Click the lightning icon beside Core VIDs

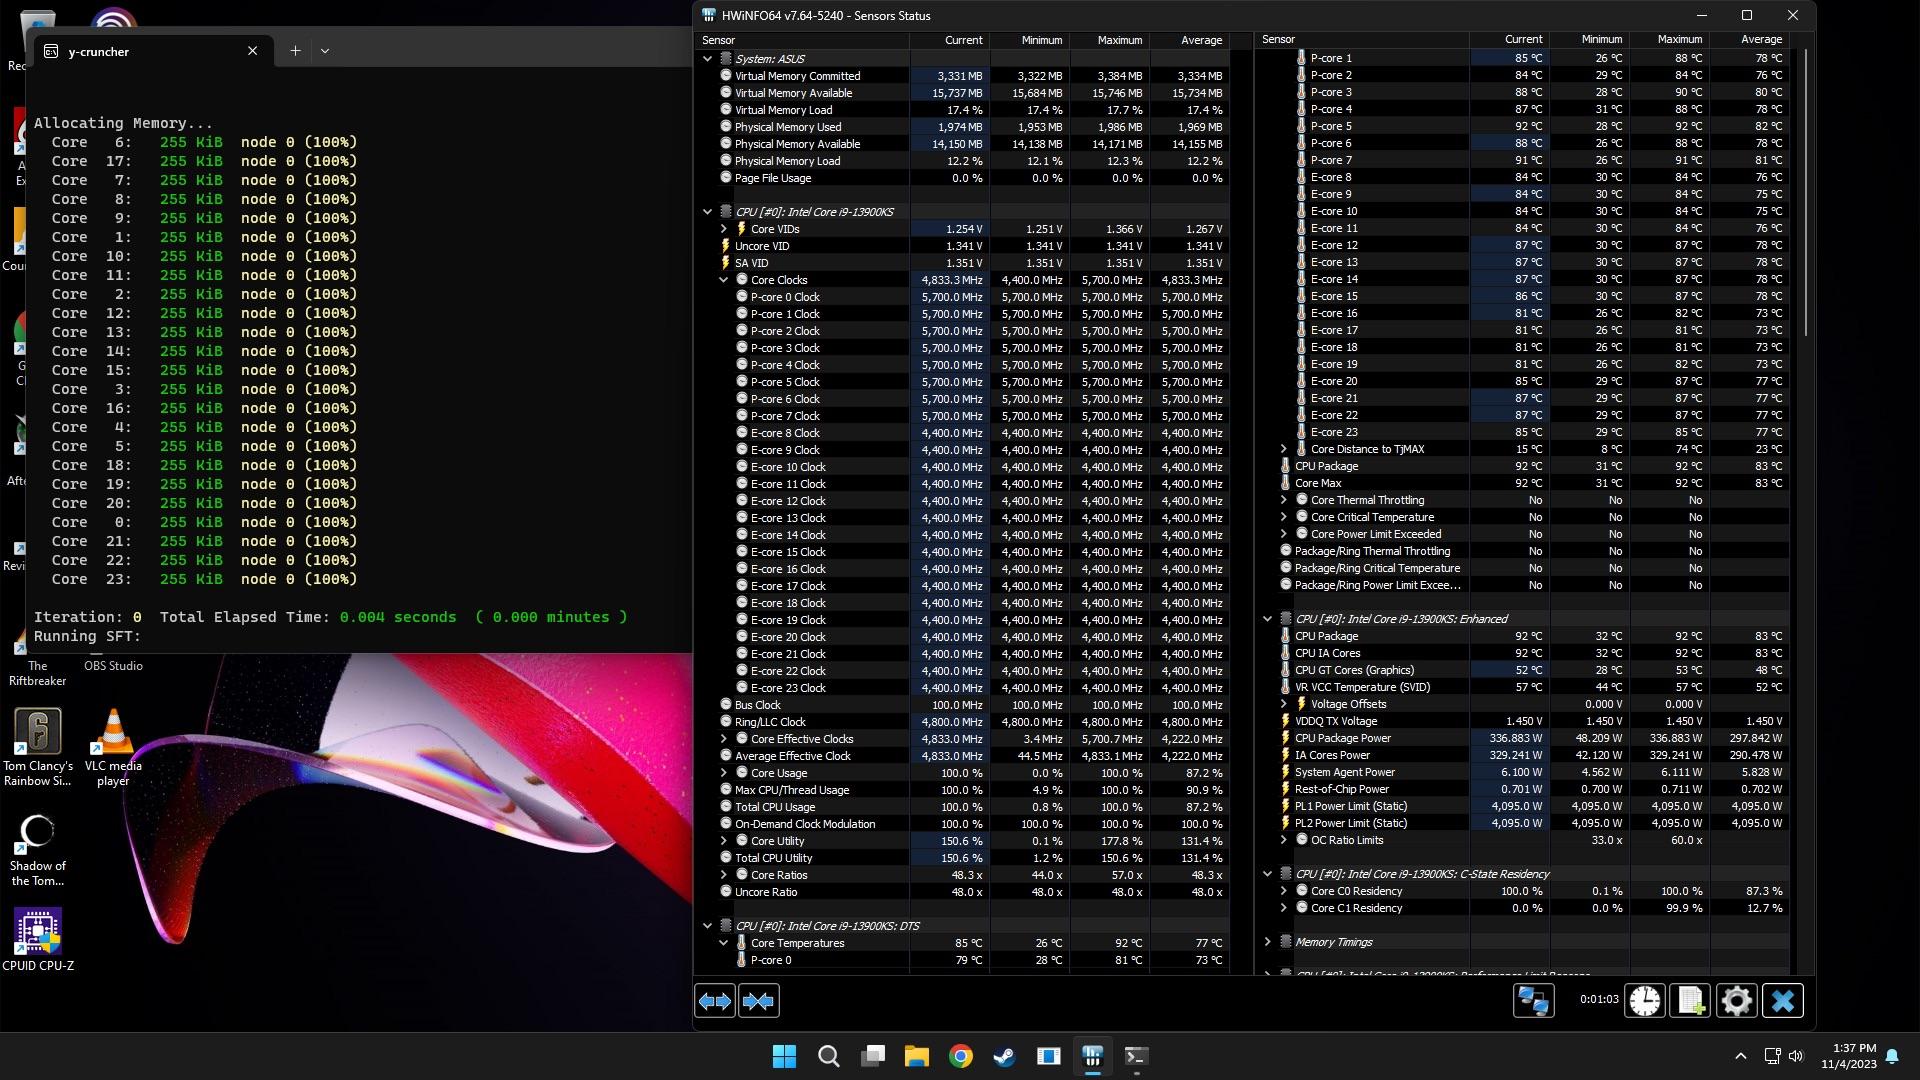(742, 229)
